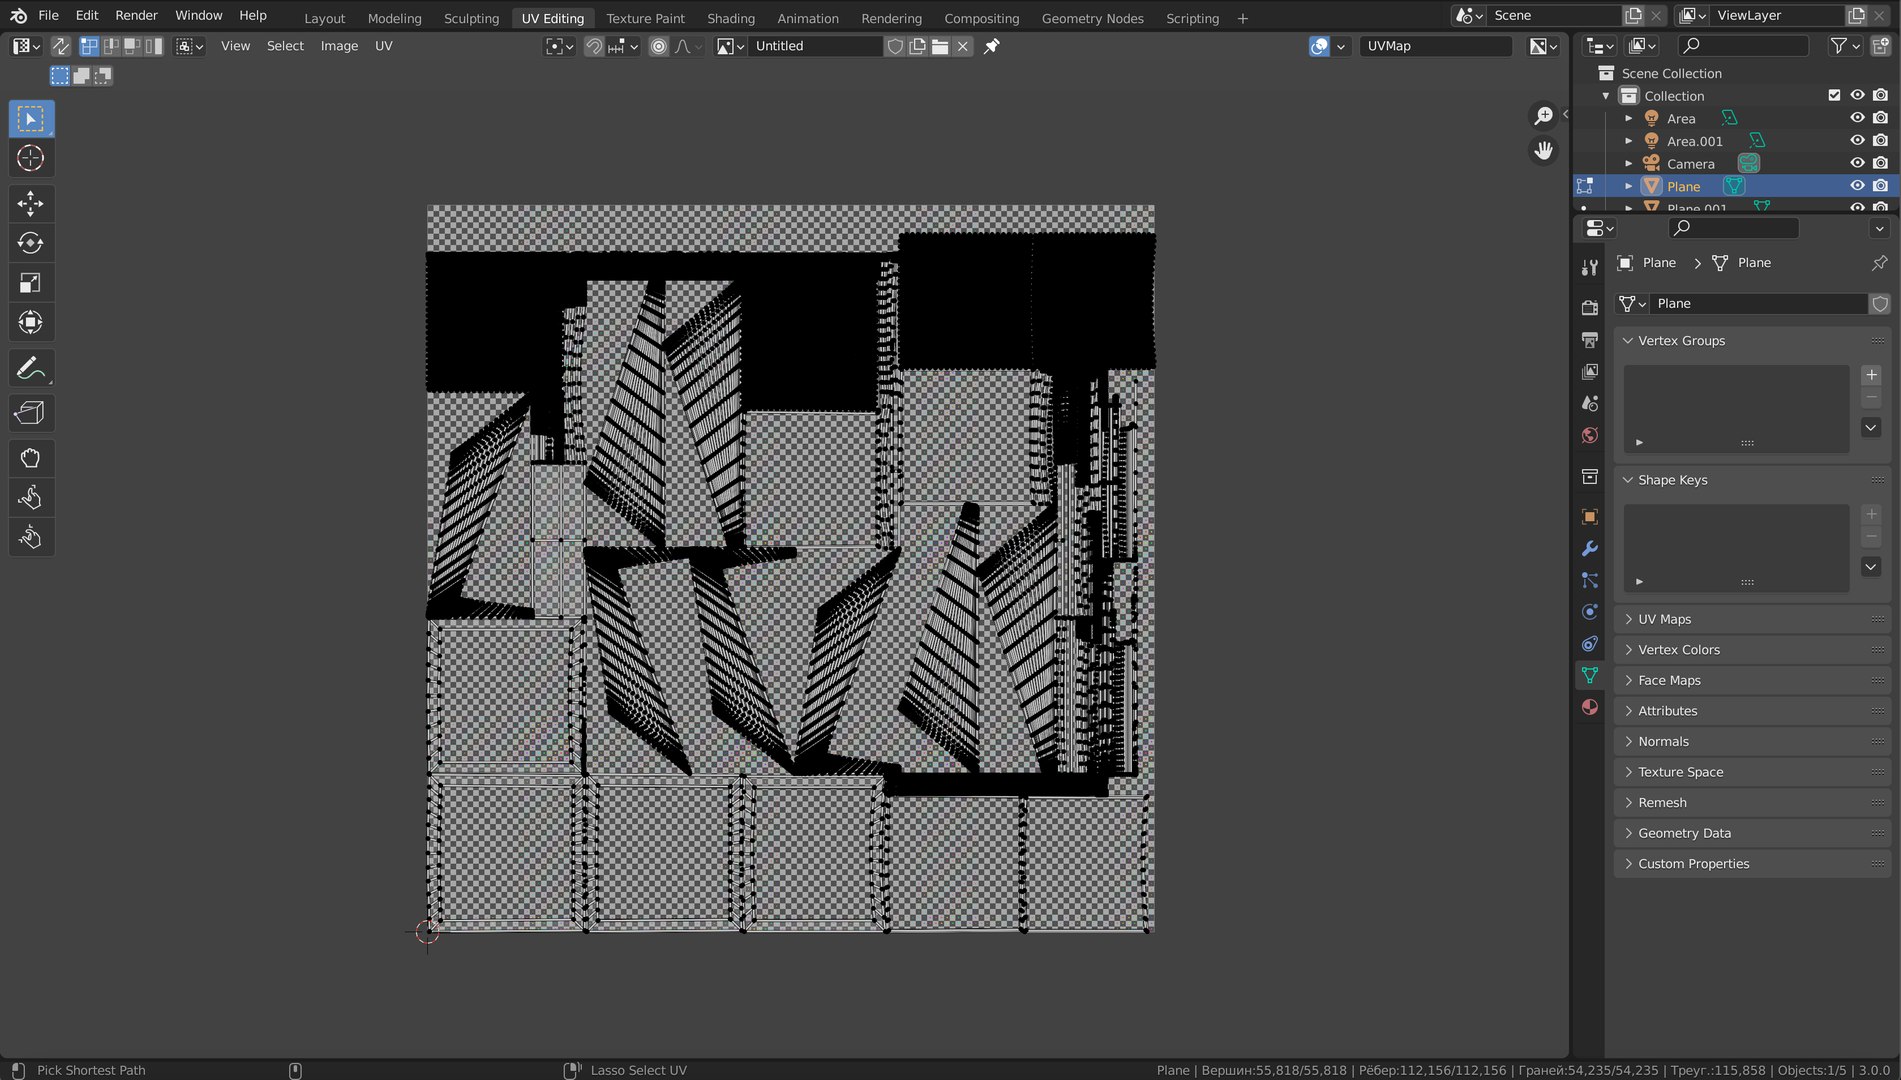Uncheck the Collection exclude checkbox
The height and width of the screenshot is (1080, 1901).
pos(1834,95)
